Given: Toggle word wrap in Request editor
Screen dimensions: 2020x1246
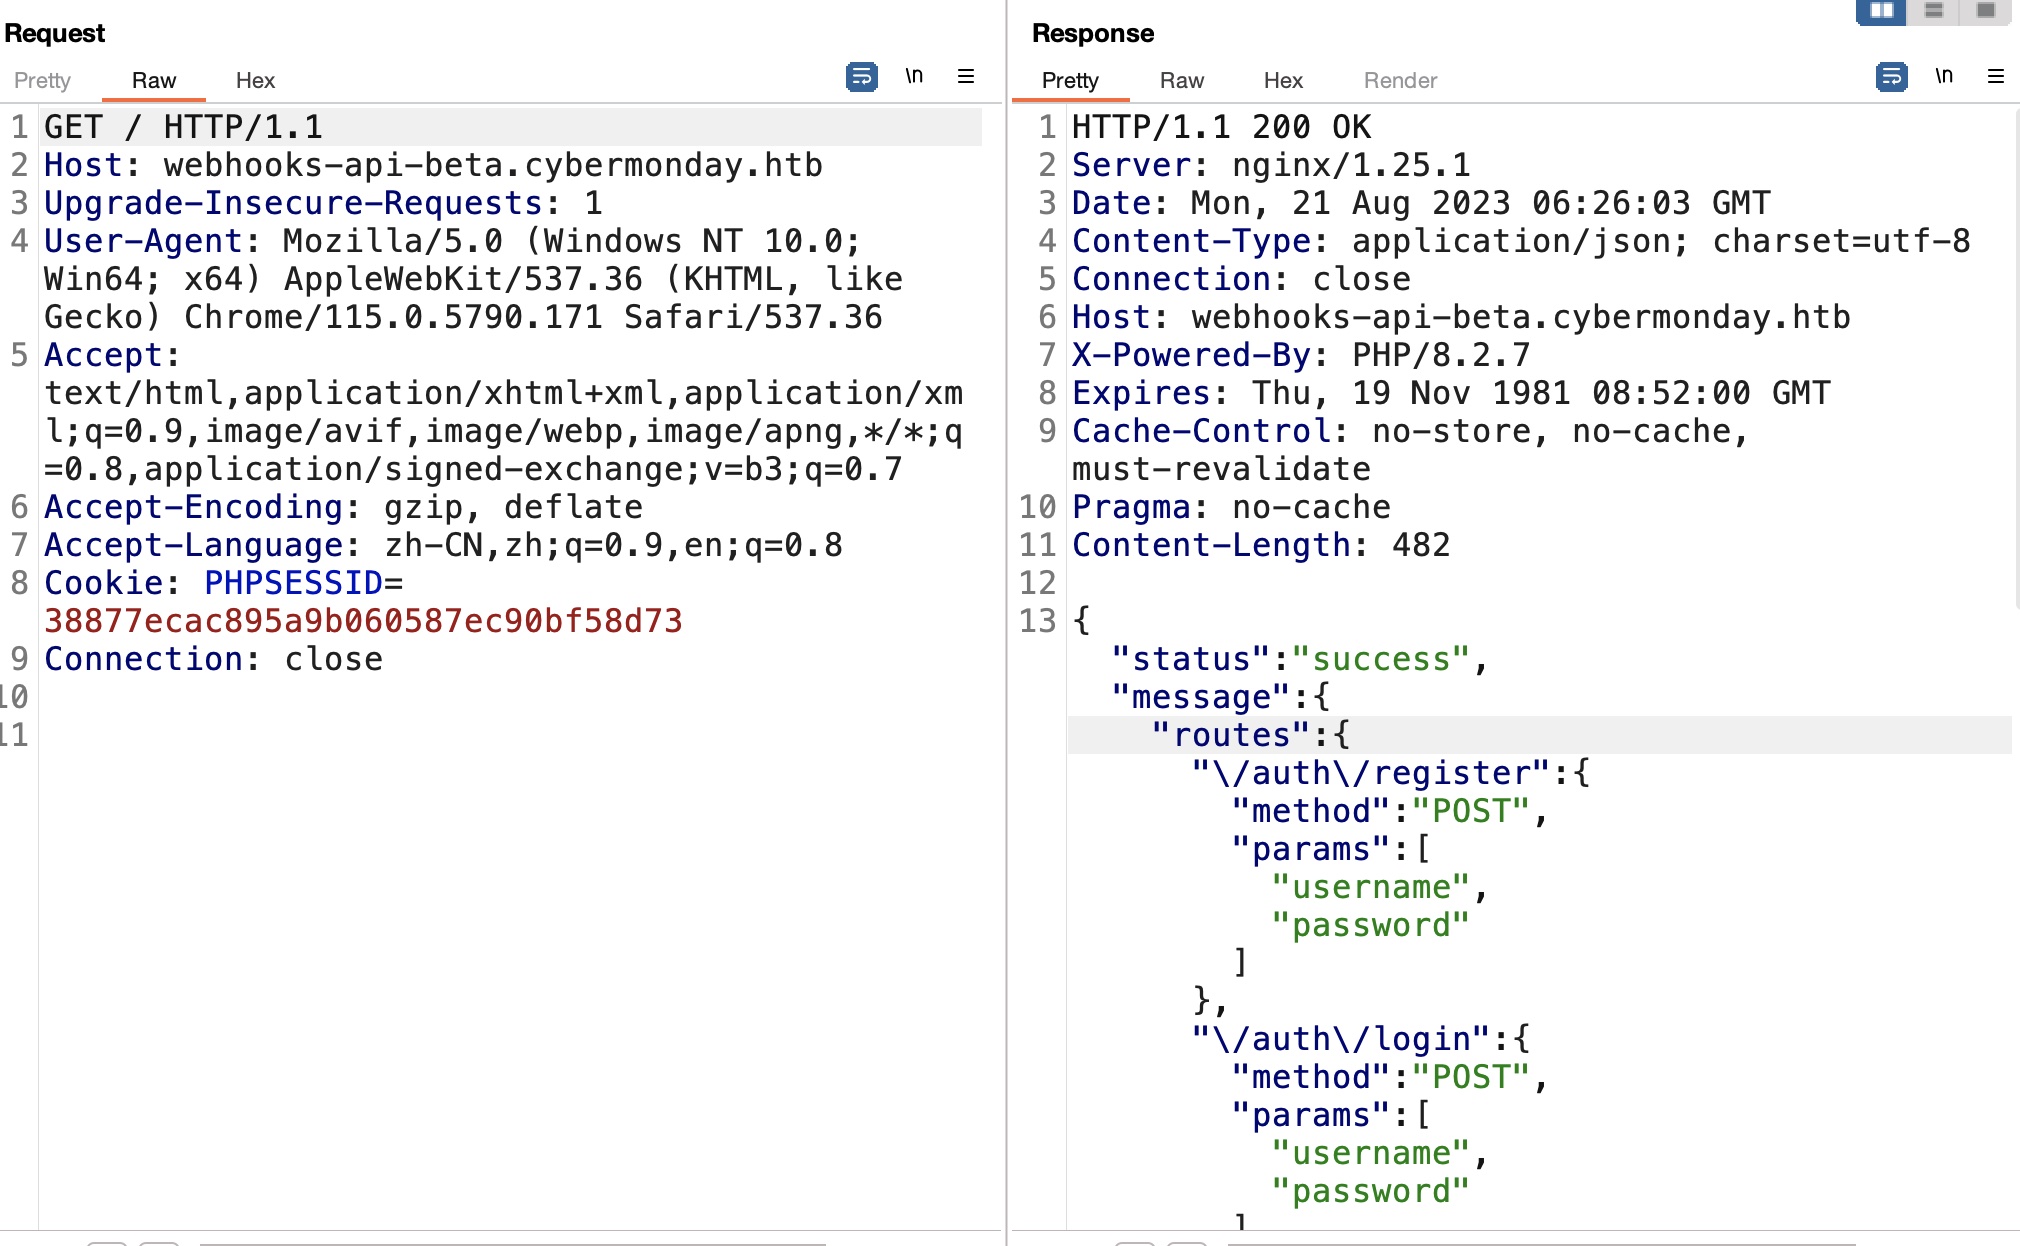Looking at the screenshot, I should click(861, 77).
